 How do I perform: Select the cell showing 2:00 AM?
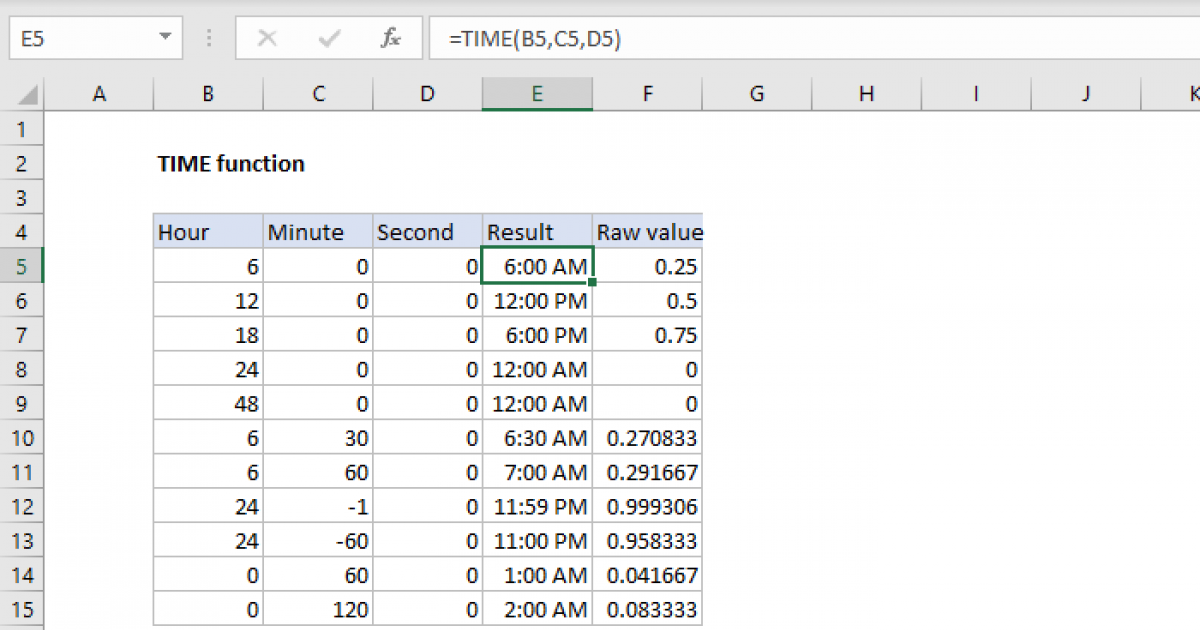(x=537, y=609)
